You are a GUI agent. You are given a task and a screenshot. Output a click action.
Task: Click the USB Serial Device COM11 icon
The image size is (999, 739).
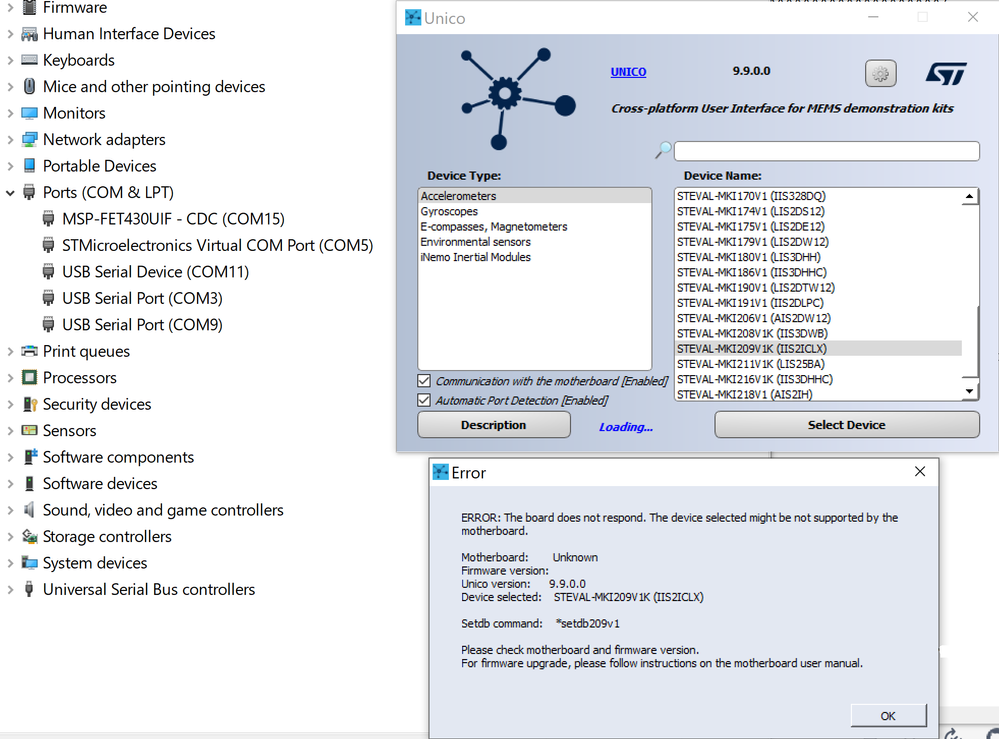[48, 272]
